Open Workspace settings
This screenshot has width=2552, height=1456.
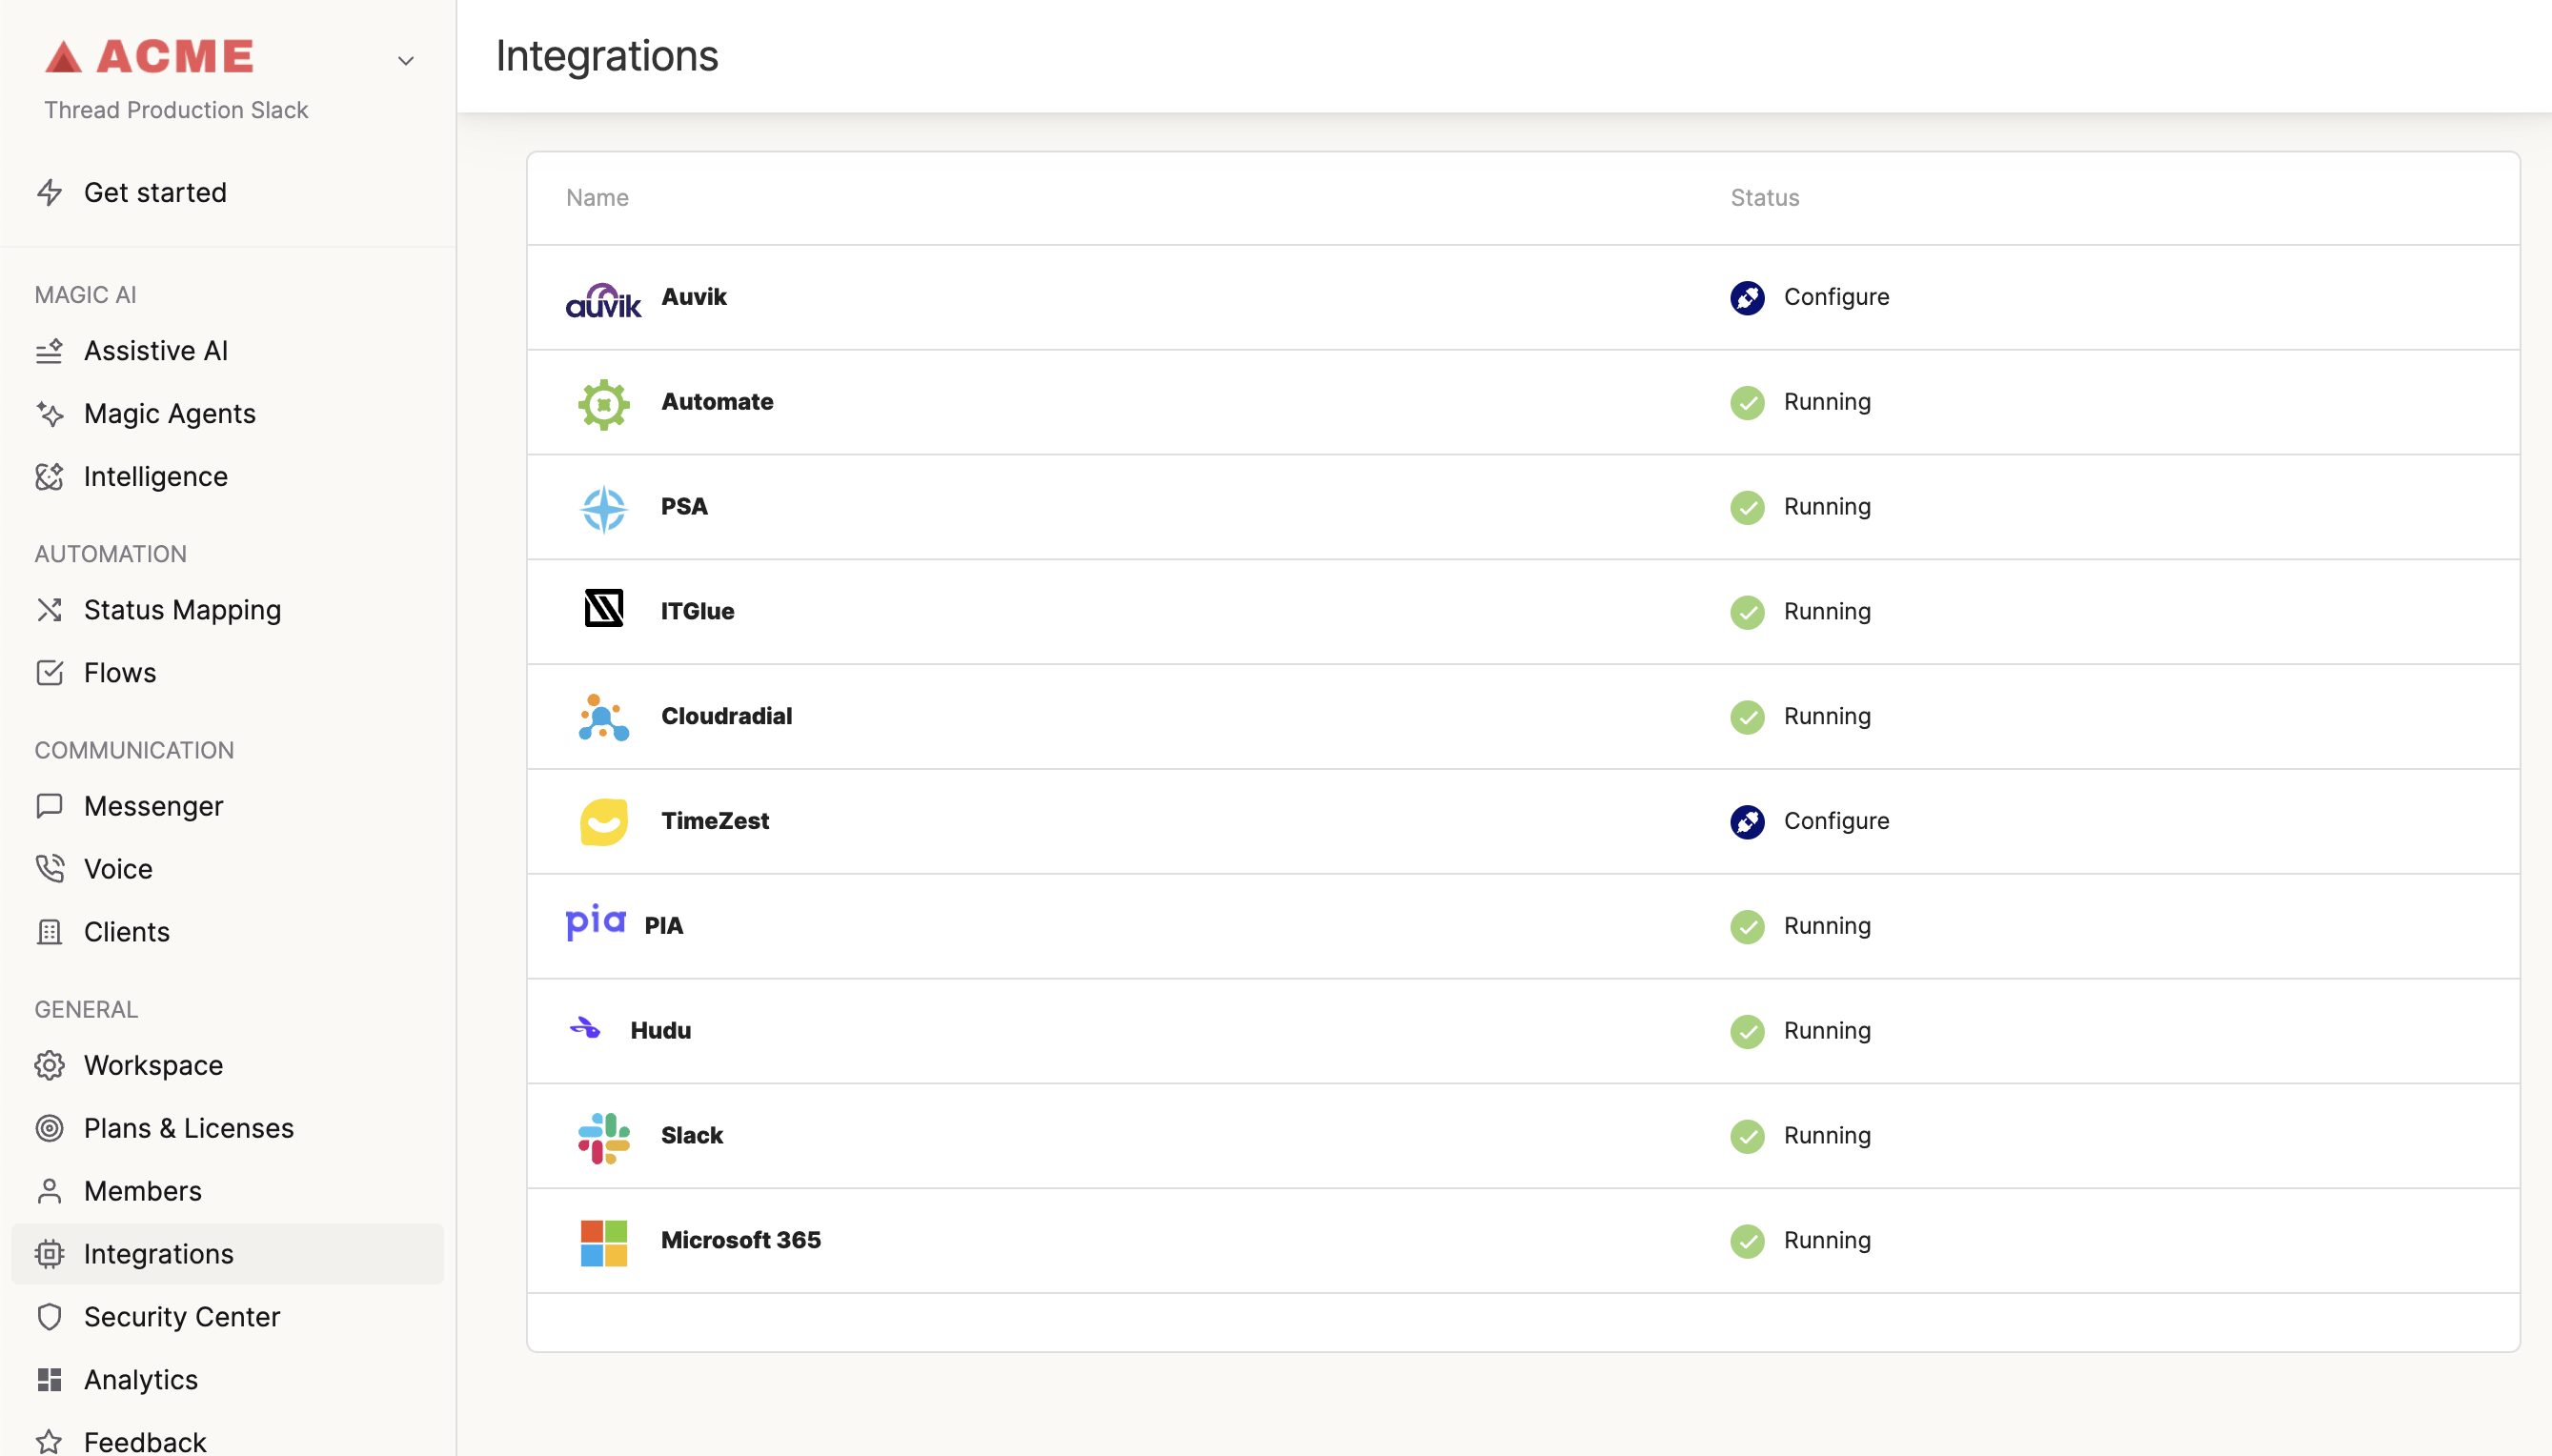[154, 1064]
